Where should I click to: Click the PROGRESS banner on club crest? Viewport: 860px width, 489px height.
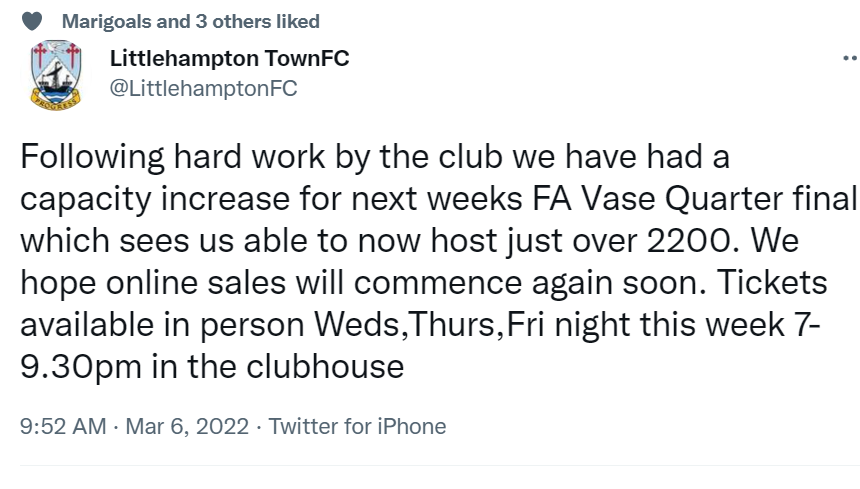[56, 103]
